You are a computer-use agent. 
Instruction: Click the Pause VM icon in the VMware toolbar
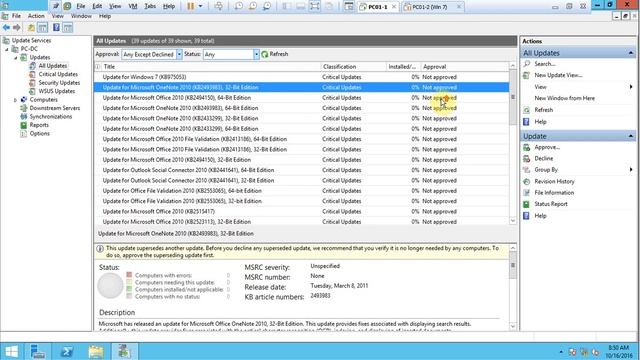(191, 6)
